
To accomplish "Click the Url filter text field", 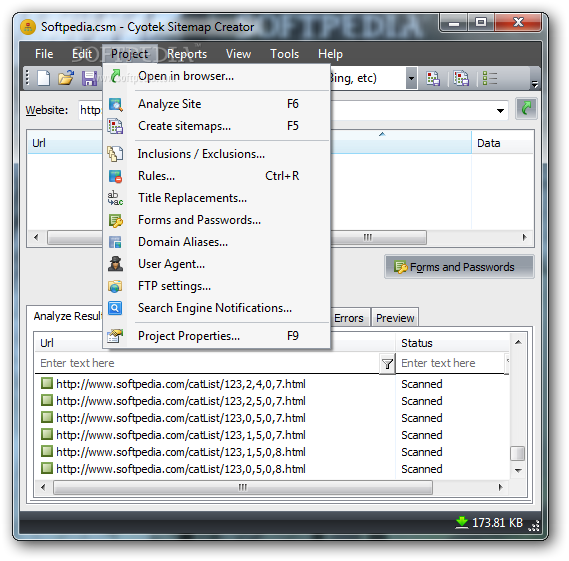I will 208,363.
